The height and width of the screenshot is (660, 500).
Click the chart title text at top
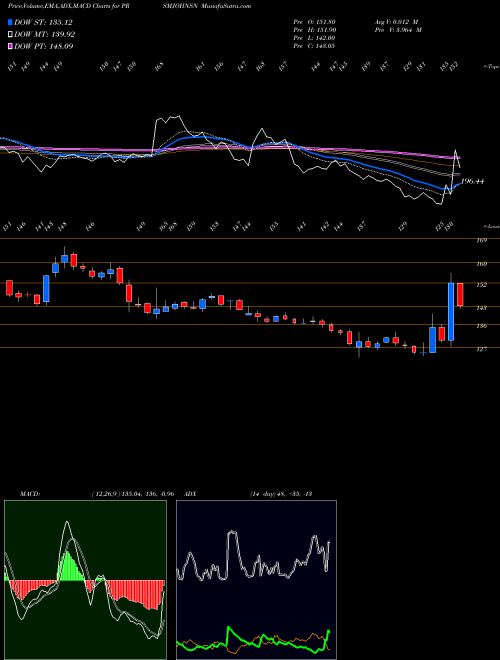coord(130,6)
